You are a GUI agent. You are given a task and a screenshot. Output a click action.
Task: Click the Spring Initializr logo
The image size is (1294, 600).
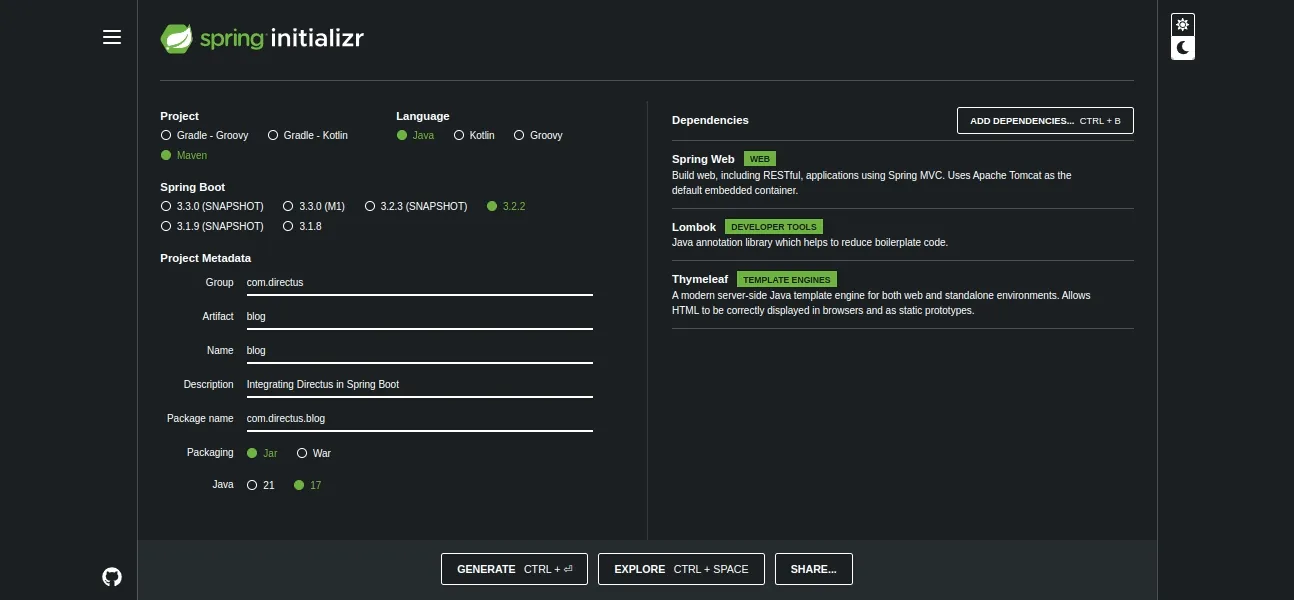pyautogui.click(x=261, y=38)
